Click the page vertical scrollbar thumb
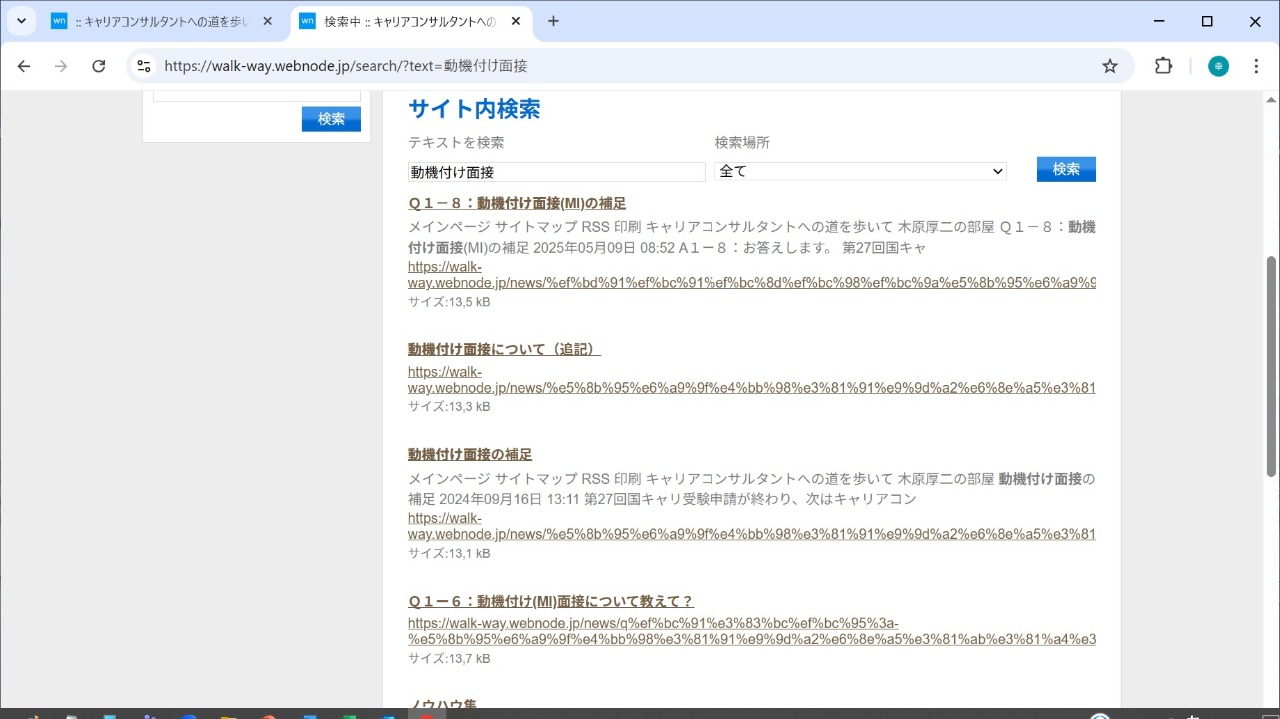1280x719 pixels. 1271,365
